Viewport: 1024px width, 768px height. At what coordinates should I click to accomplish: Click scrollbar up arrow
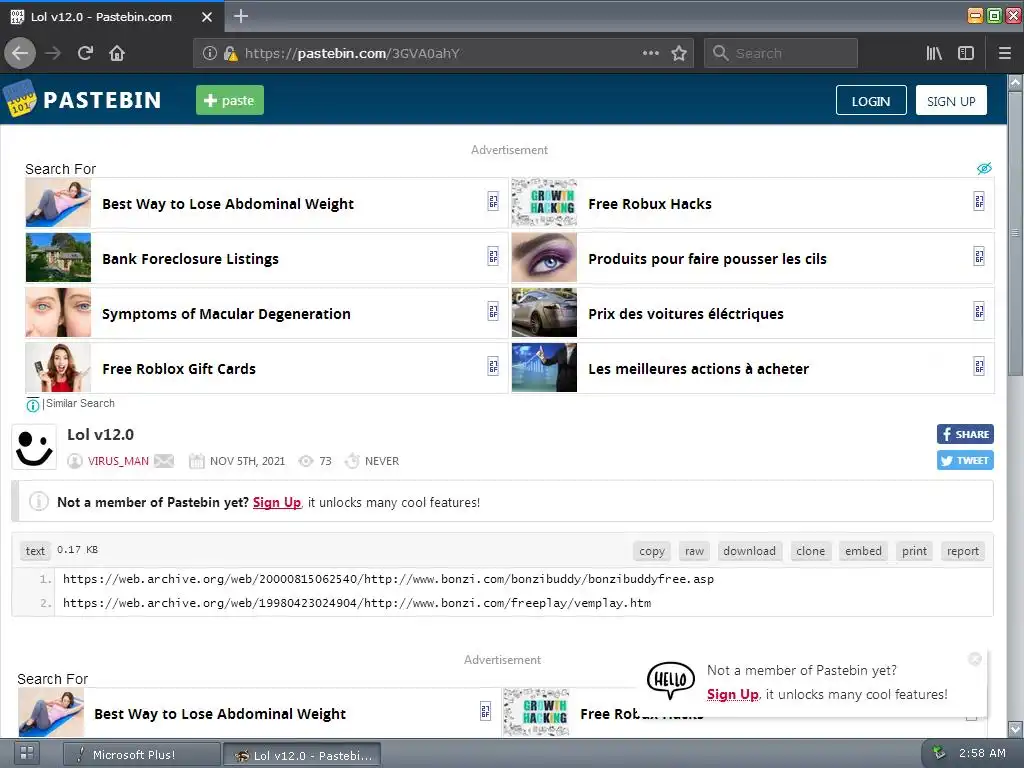tap(1015, 83)
